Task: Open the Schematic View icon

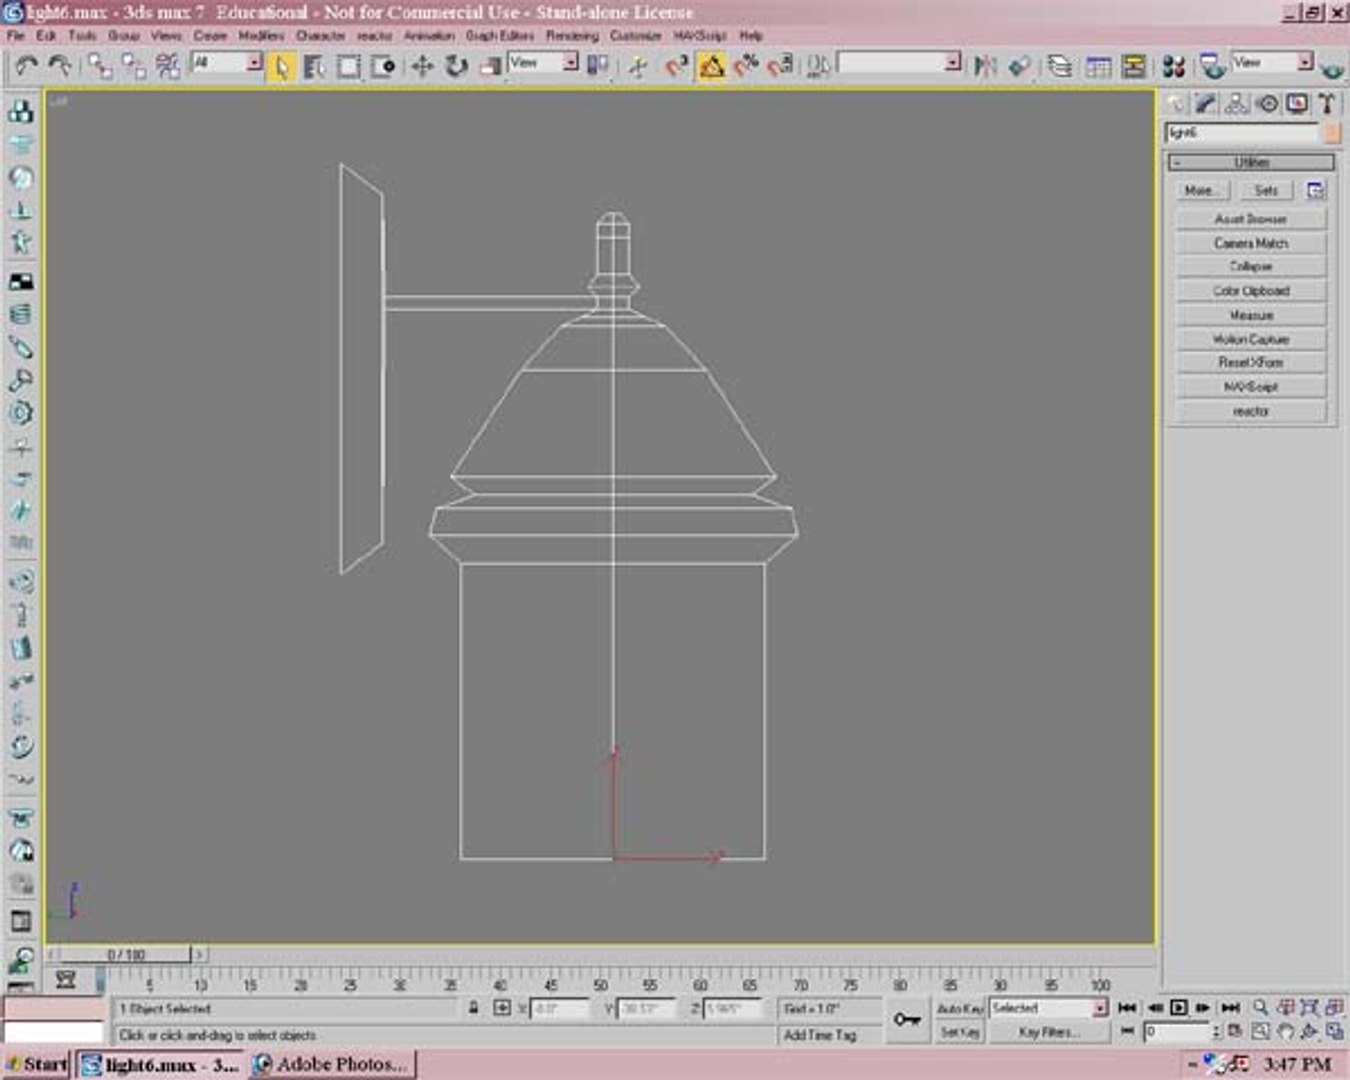Action: (x=1133, y=66)
